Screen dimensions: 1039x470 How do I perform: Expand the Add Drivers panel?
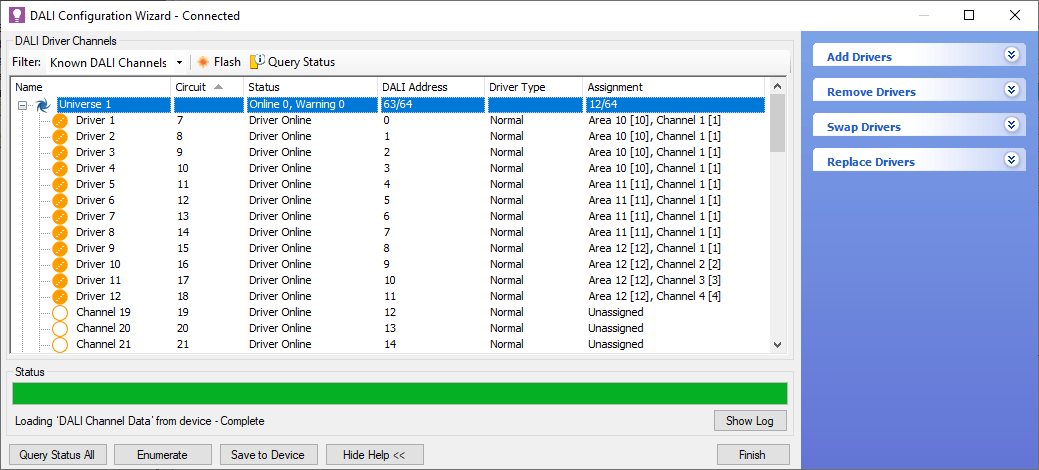point(1011,56)
